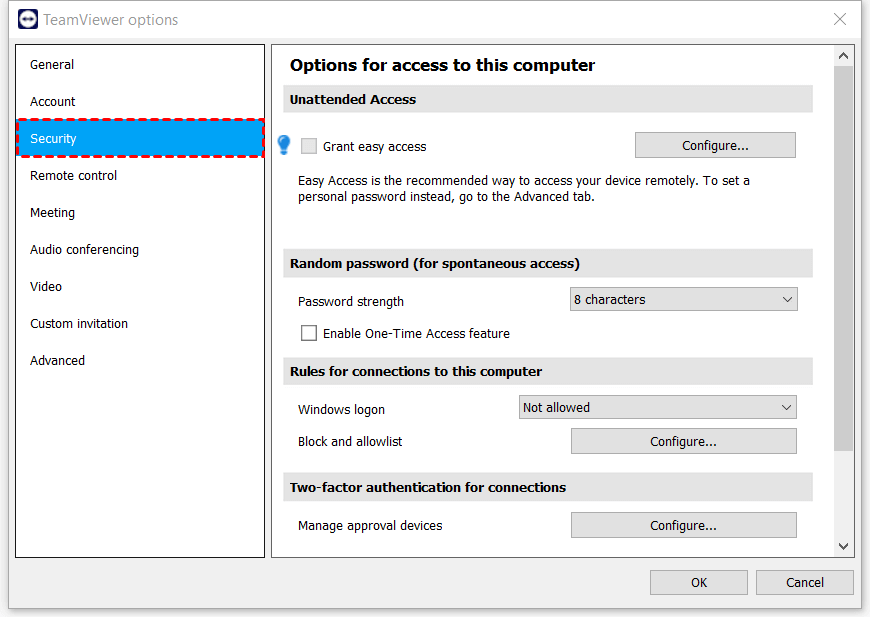870x617 pixels.
Task: Click the blue lightbulb hint icon
Action: coord(284,145)
